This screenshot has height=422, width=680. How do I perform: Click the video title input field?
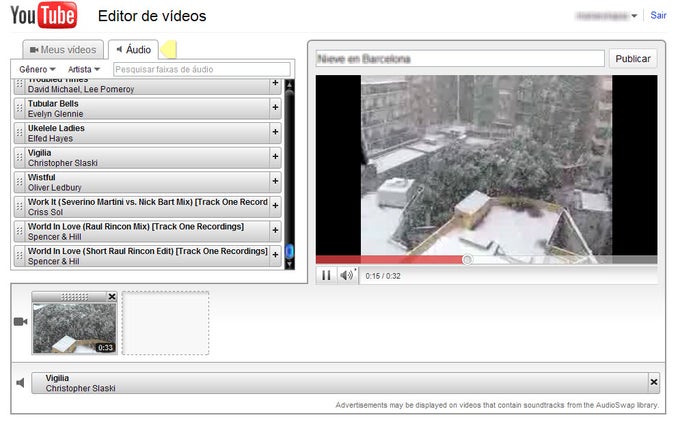(x=460, y=59)
